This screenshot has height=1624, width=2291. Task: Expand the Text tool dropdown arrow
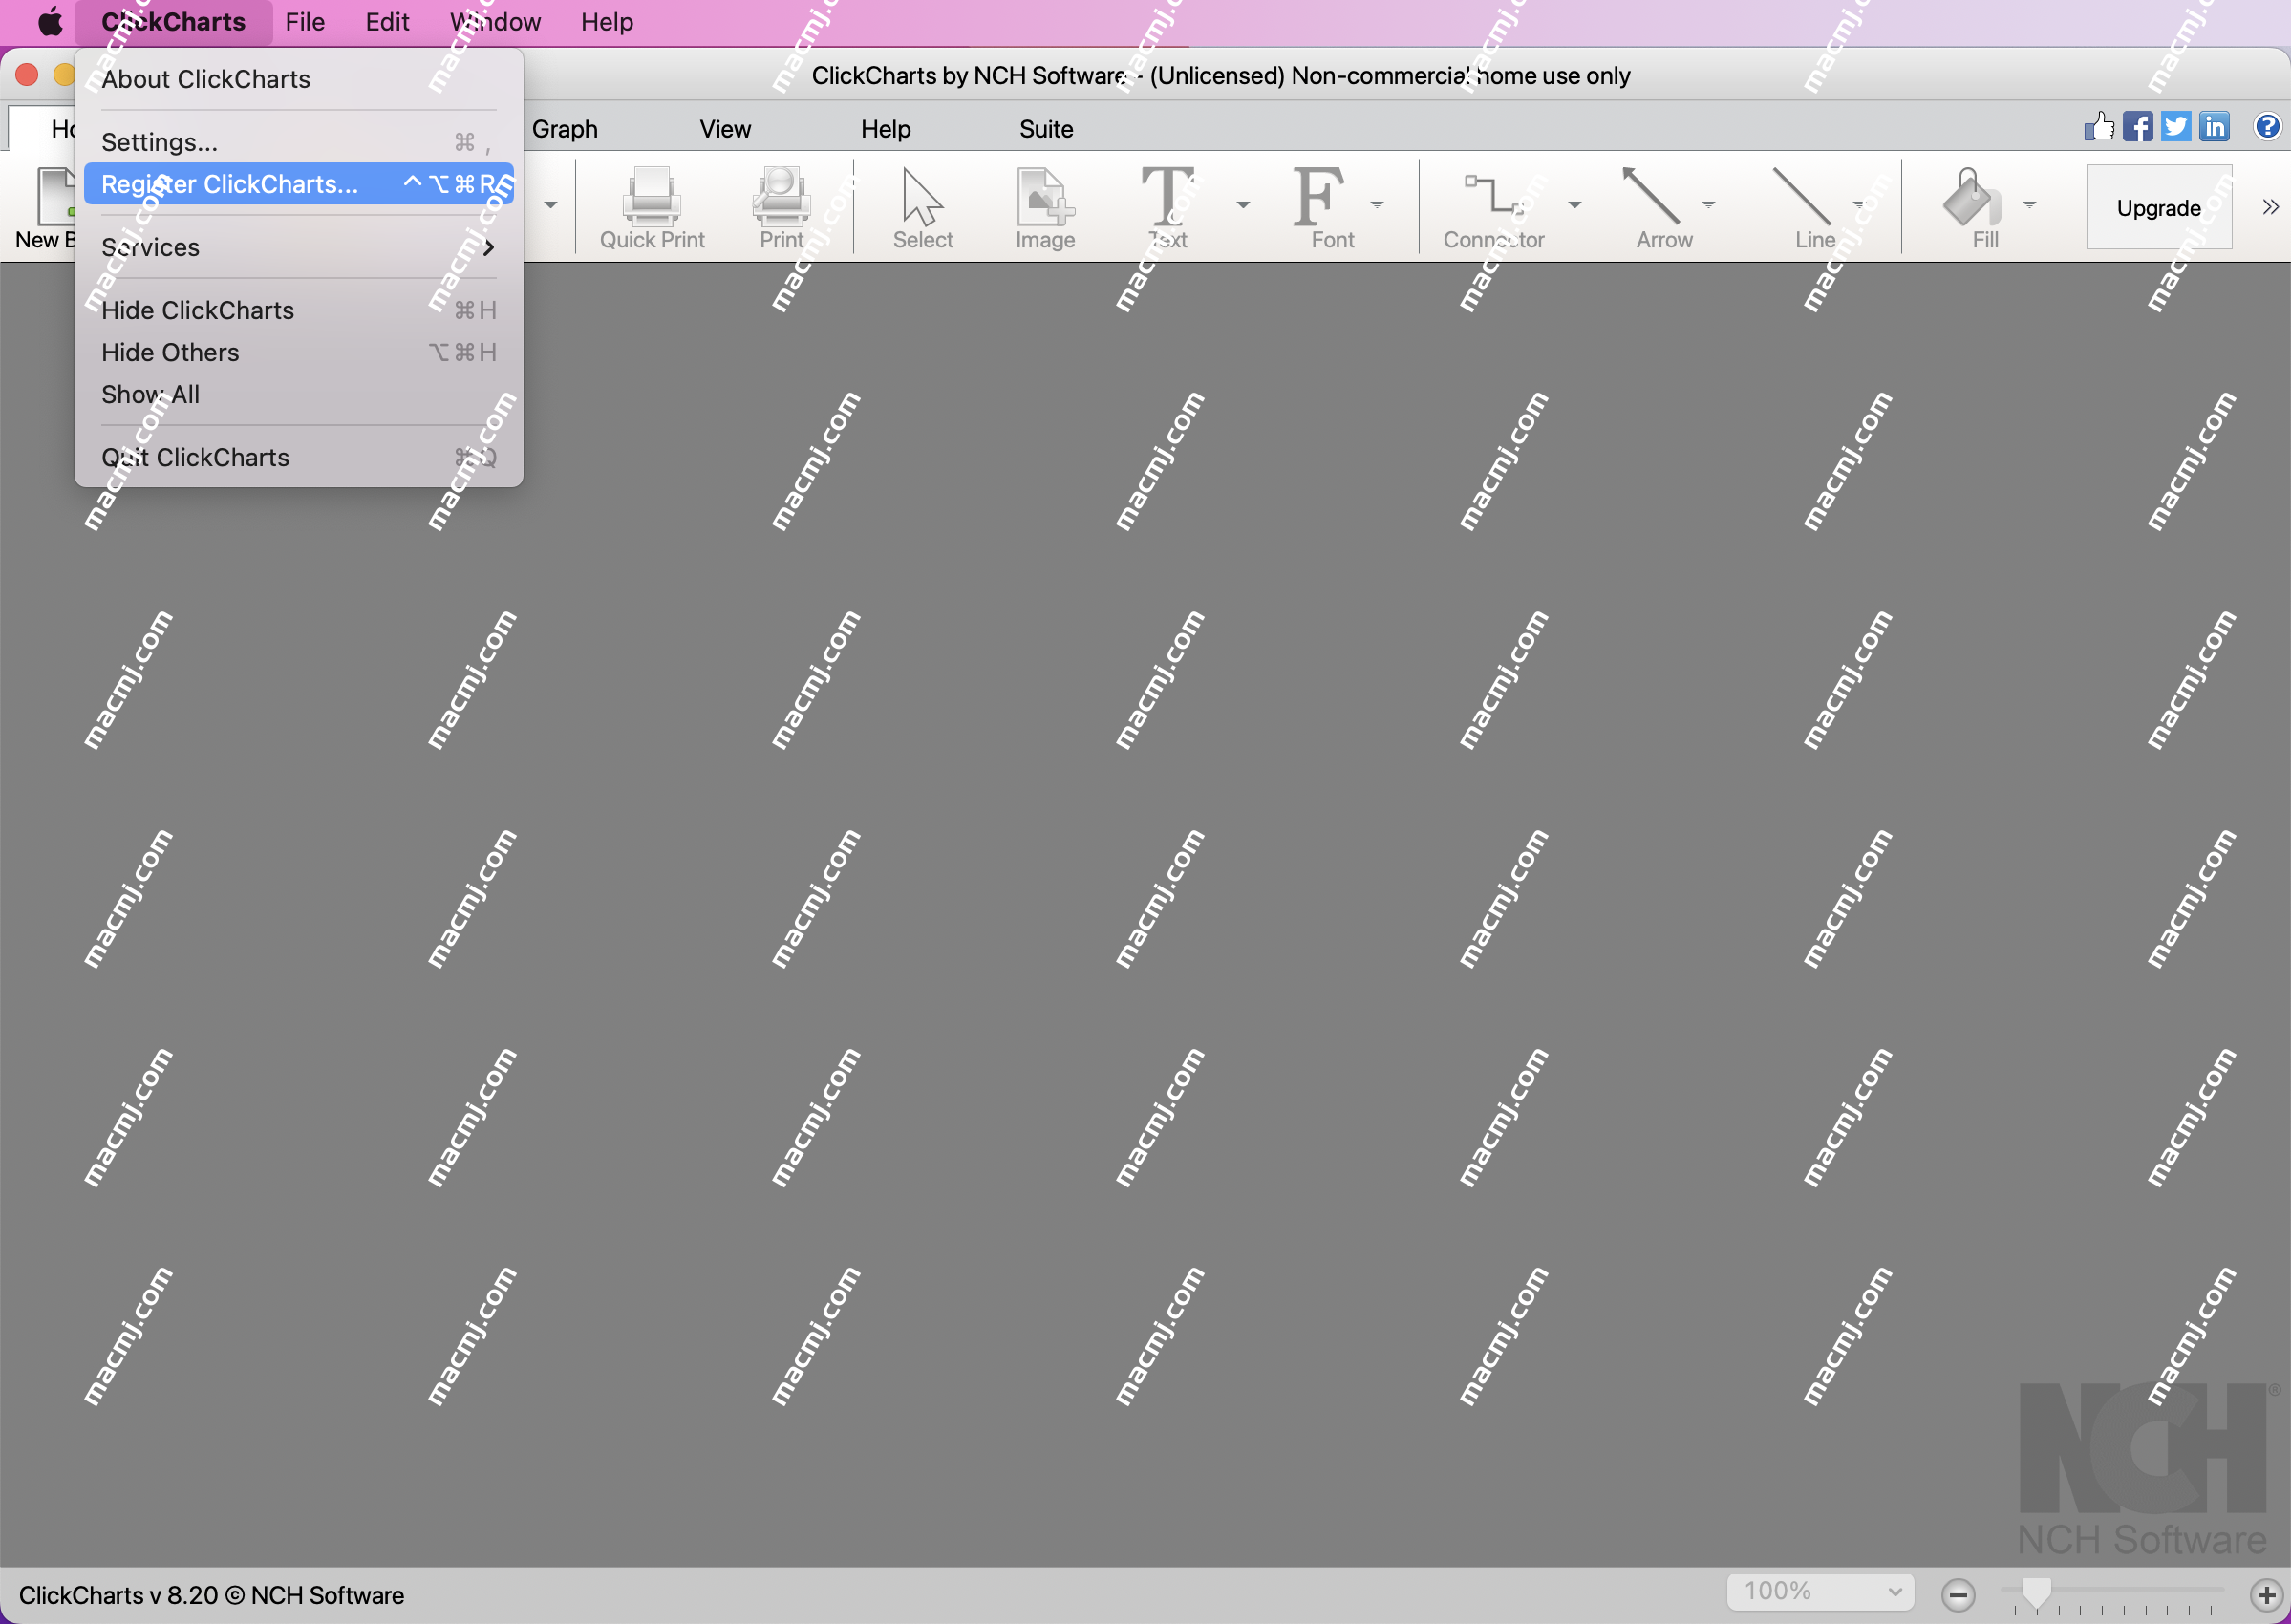(1240, 205)
